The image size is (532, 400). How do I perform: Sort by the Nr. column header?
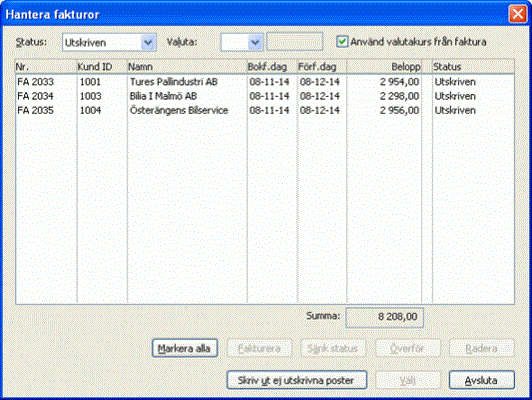(46, 67)
